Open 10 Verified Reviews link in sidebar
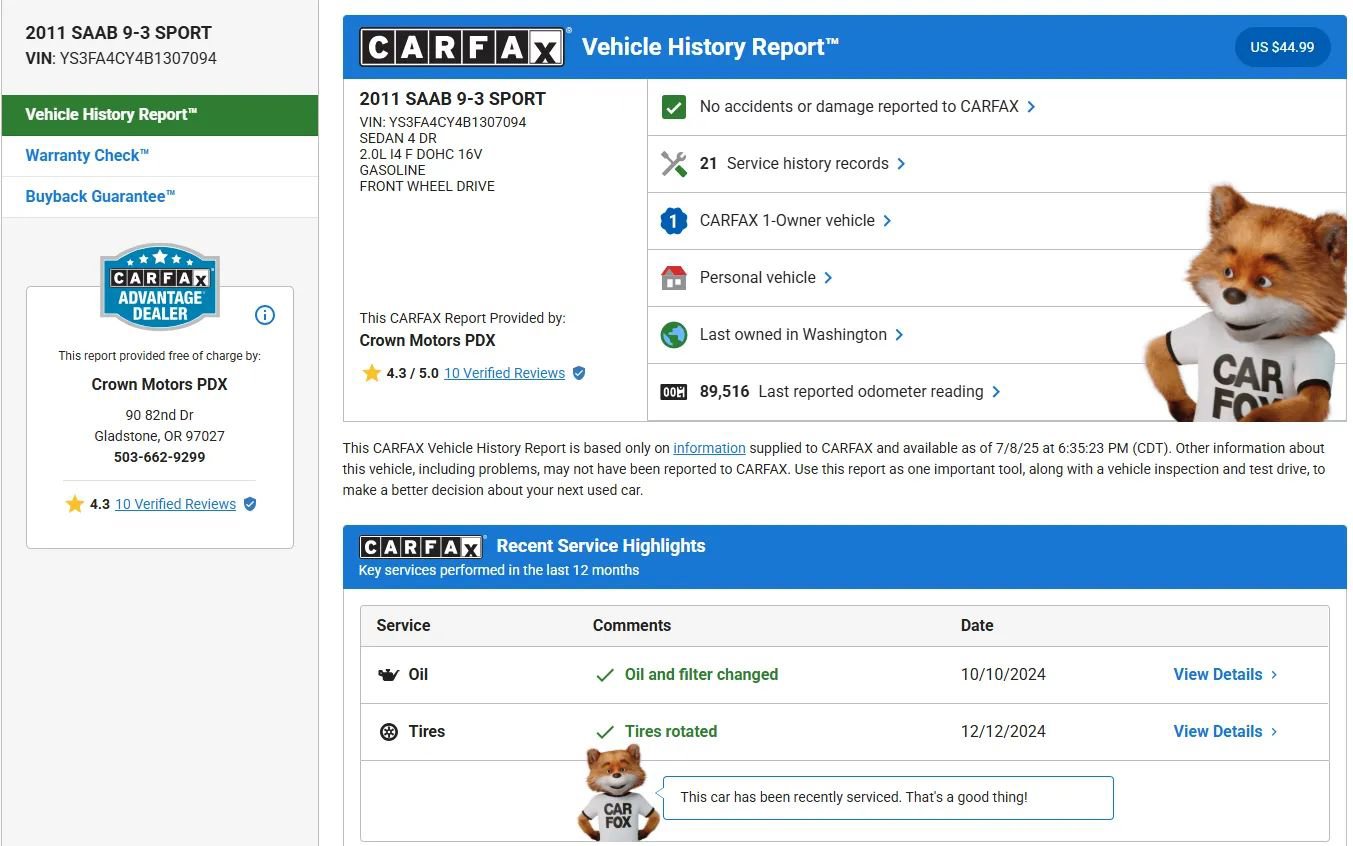The image size is (1353, 846). (175, 505)
